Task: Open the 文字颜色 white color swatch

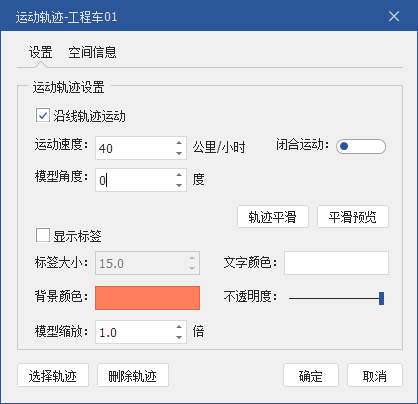Action: 336,263
